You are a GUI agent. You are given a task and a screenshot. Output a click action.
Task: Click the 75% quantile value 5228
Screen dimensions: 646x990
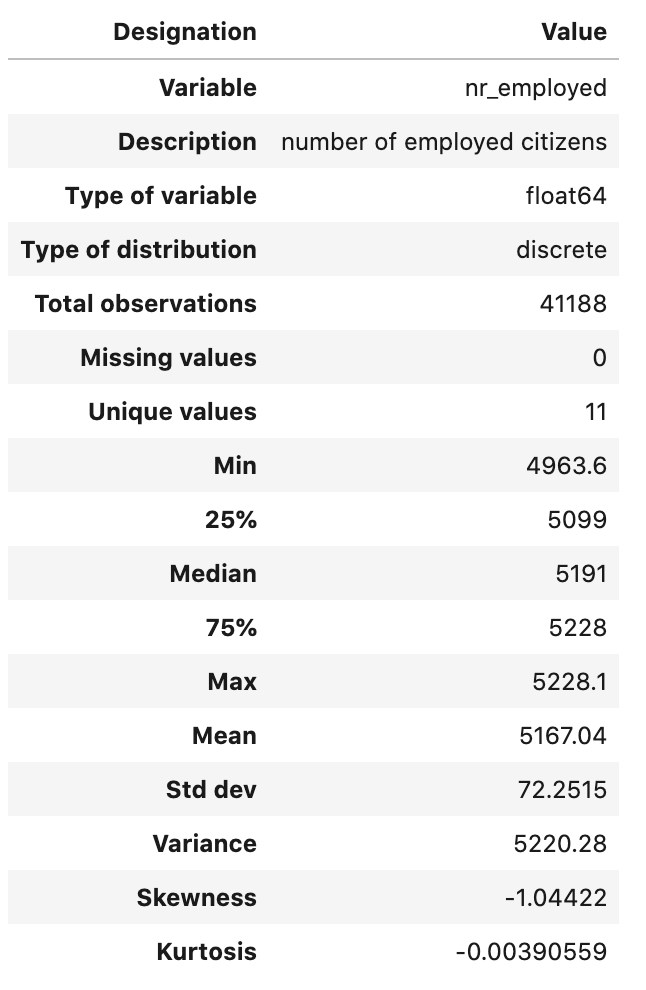point(578,628)
